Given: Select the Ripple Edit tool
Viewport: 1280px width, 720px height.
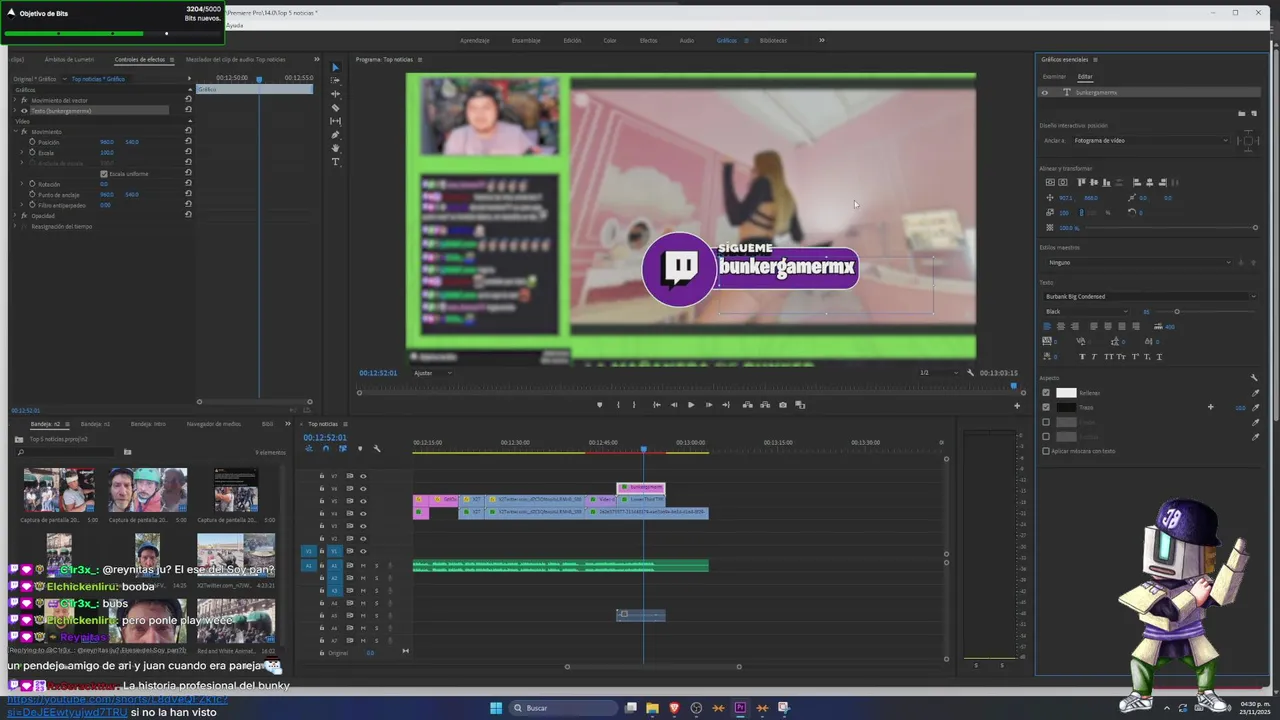Looking at the screenshot, I should tap(335, 94).
